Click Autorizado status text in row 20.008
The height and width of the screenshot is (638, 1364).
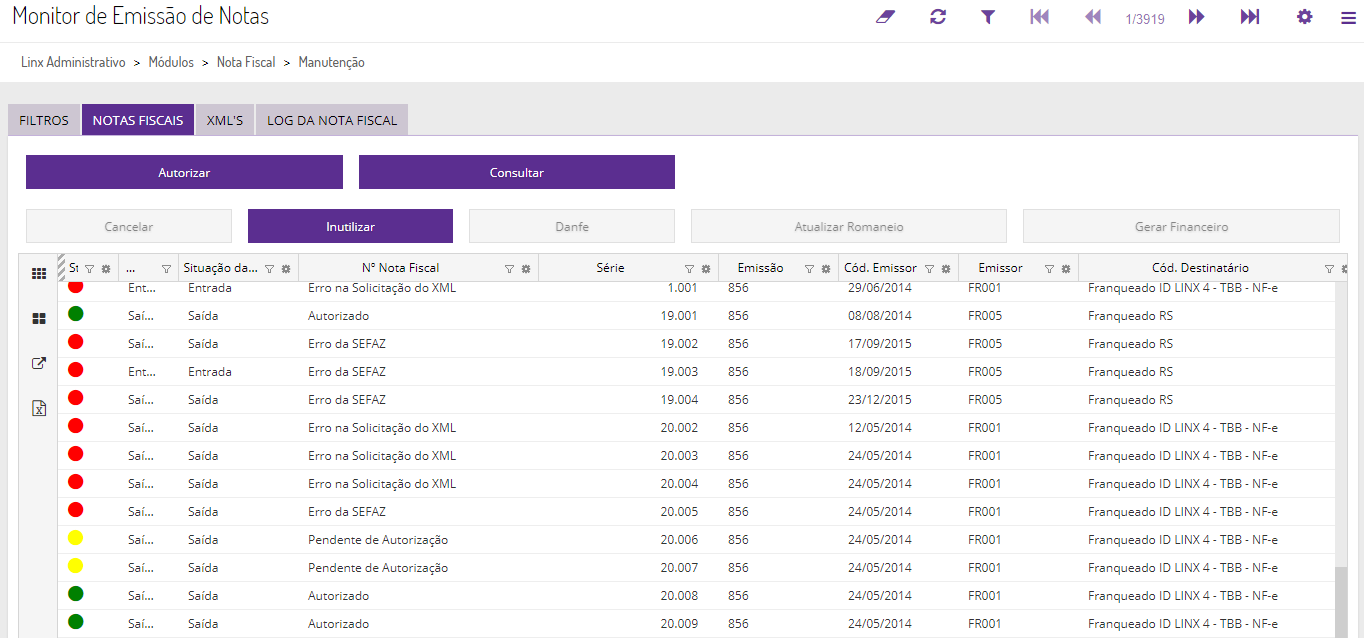[x=338, y=596]
